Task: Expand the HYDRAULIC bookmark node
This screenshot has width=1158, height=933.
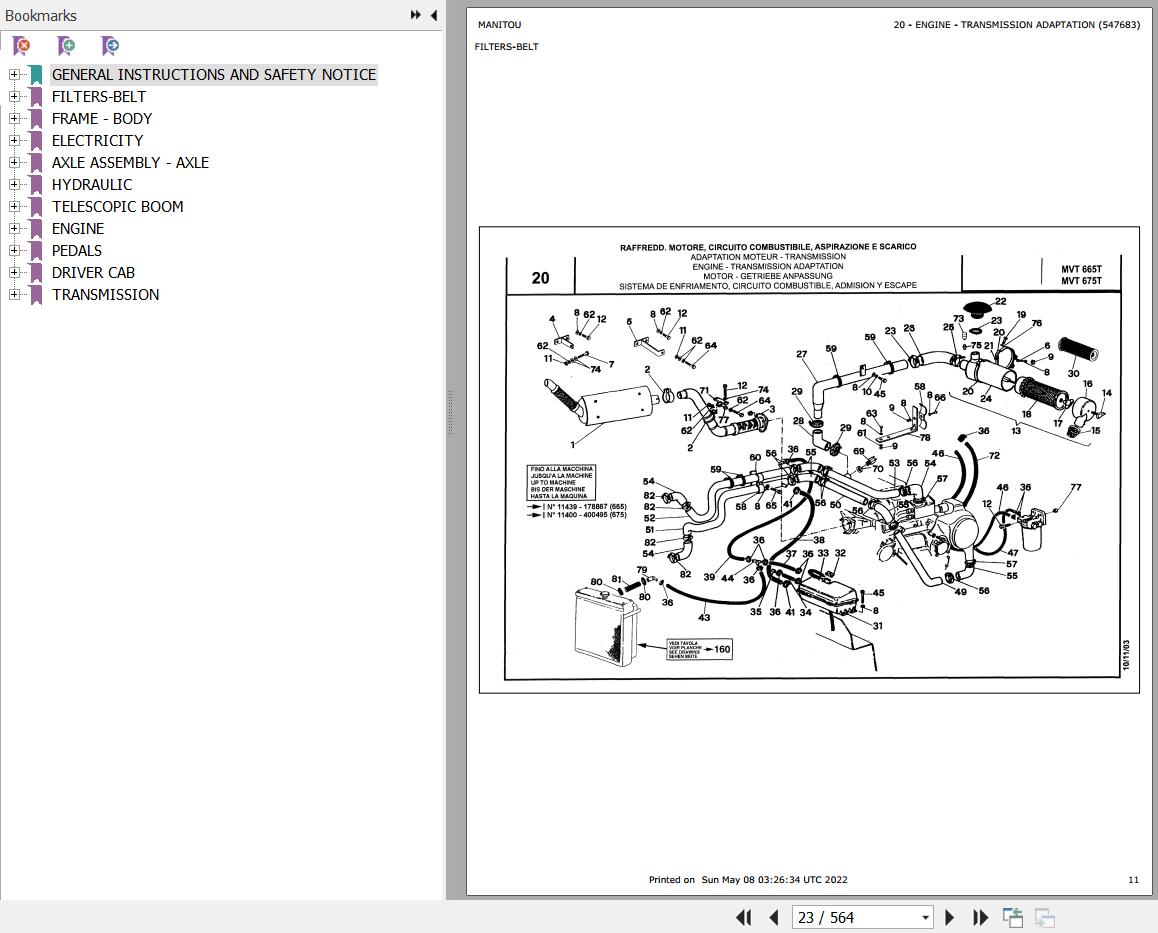Action: pyautogui.click(x=14, y=185)
